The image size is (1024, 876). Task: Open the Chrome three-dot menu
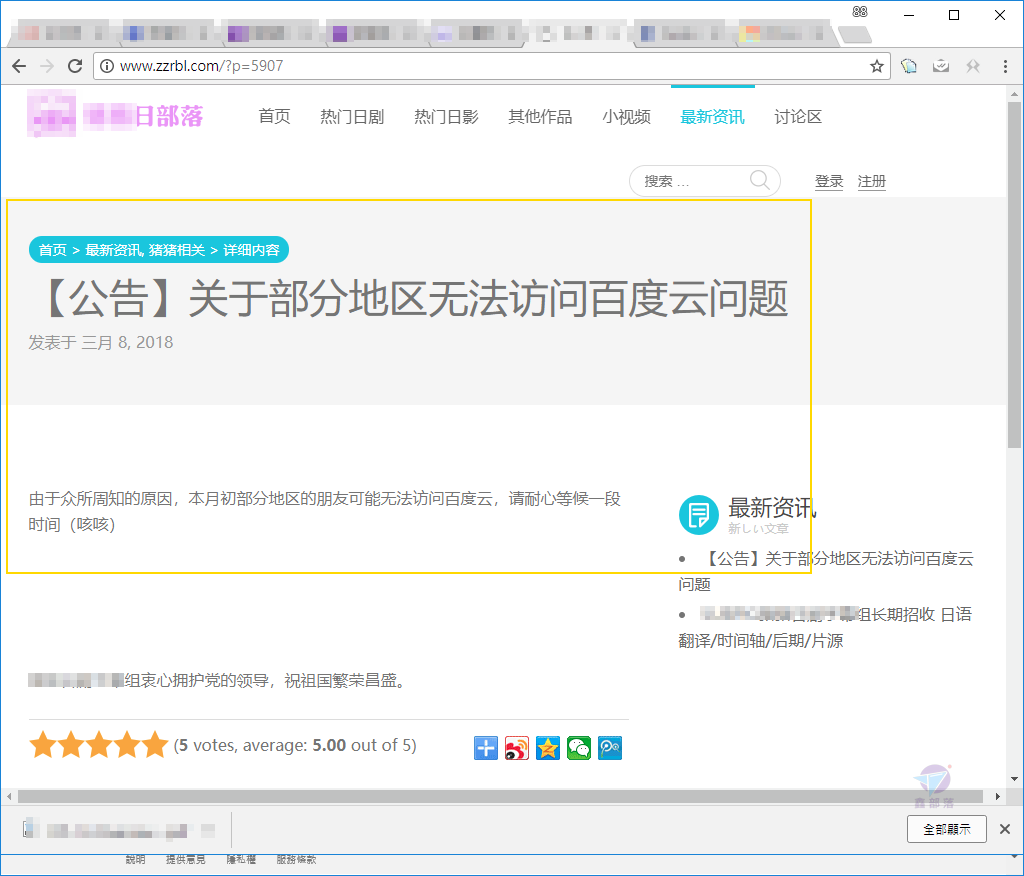(x=1005, y=66)
